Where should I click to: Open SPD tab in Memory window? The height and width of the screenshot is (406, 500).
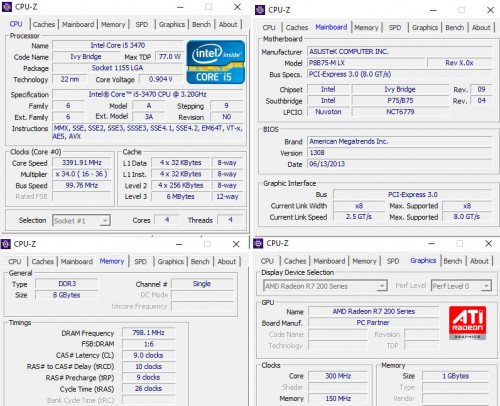pyautogui.click(x=141, y=261)
